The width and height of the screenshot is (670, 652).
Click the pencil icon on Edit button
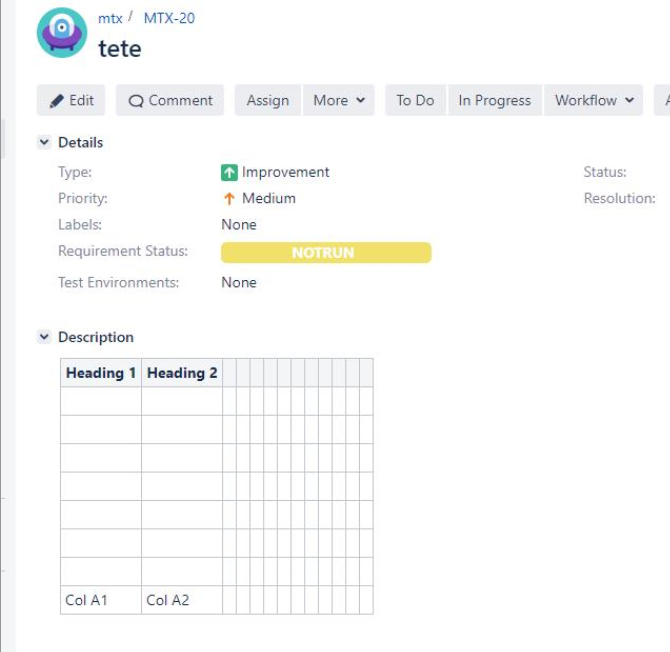(x=57, y=100)
